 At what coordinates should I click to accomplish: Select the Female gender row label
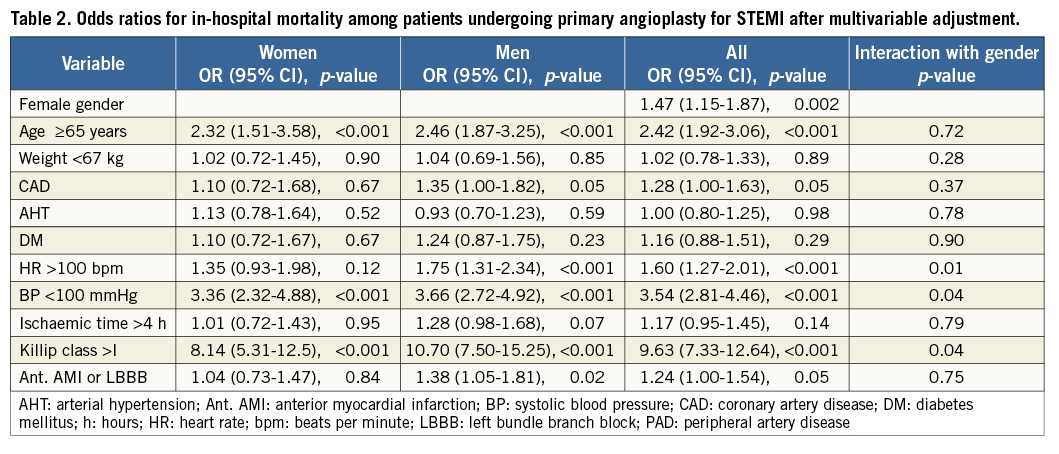coord(67,103)
